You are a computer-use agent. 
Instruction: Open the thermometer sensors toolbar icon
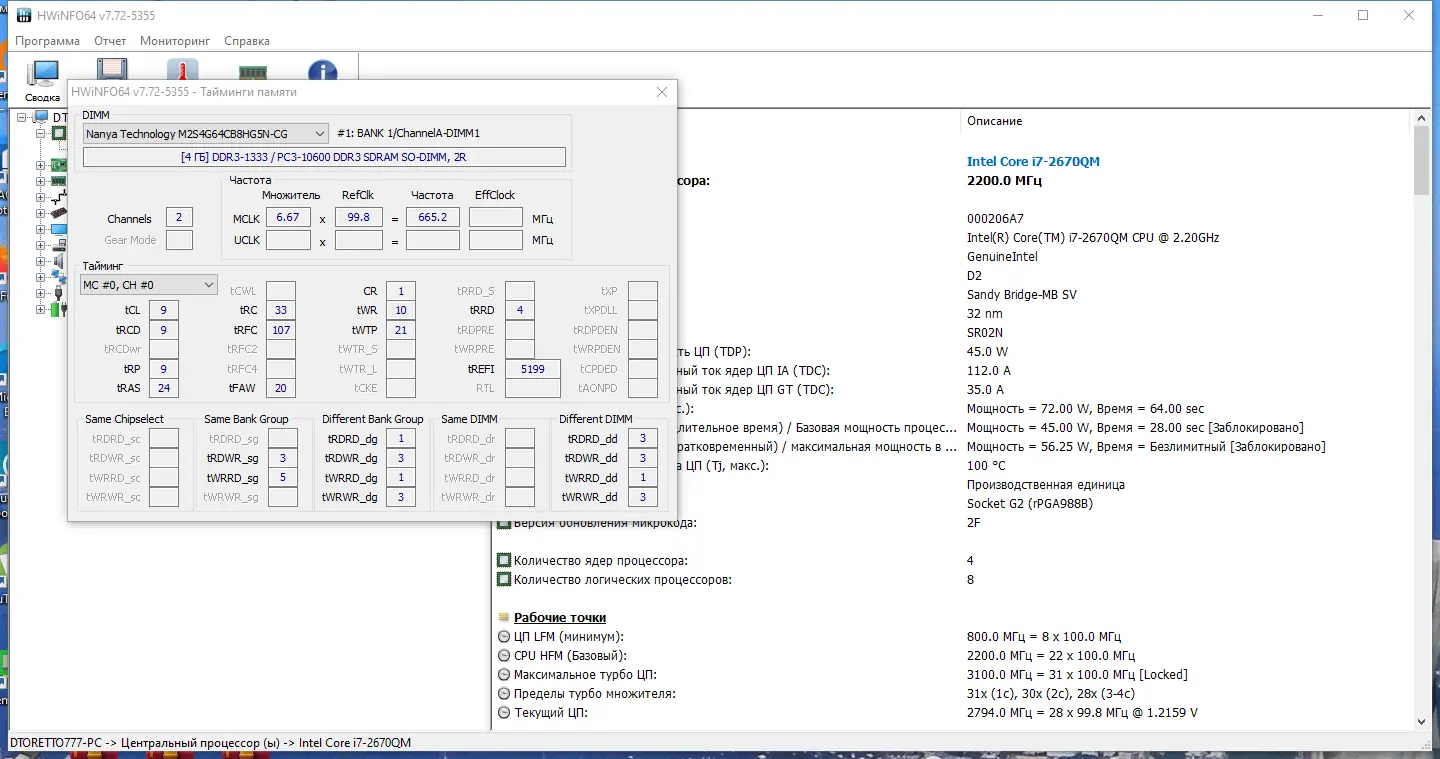pos(183,71)
